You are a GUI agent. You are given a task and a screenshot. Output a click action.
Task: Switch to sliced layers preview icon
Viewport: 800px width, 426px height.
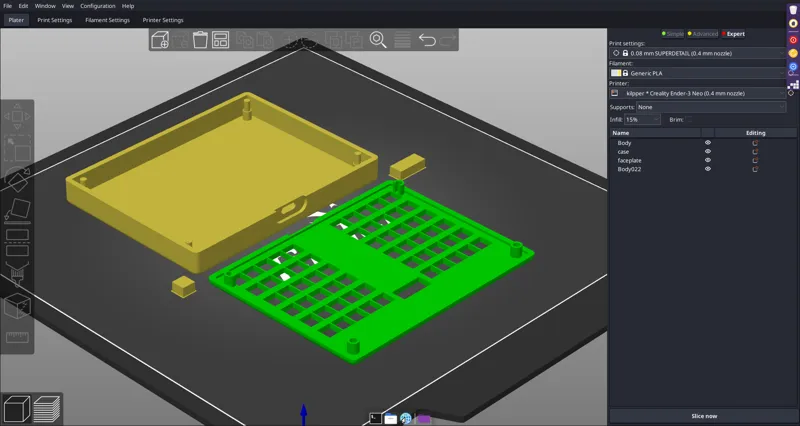coord(47,409)
